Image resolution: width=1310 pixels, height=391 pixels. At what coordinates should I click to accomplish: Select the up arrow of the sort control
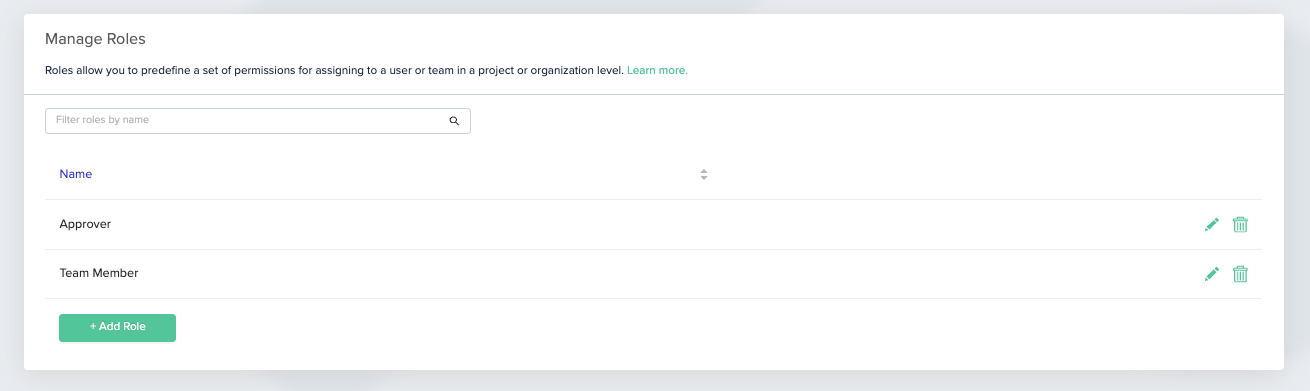(704, 171)
